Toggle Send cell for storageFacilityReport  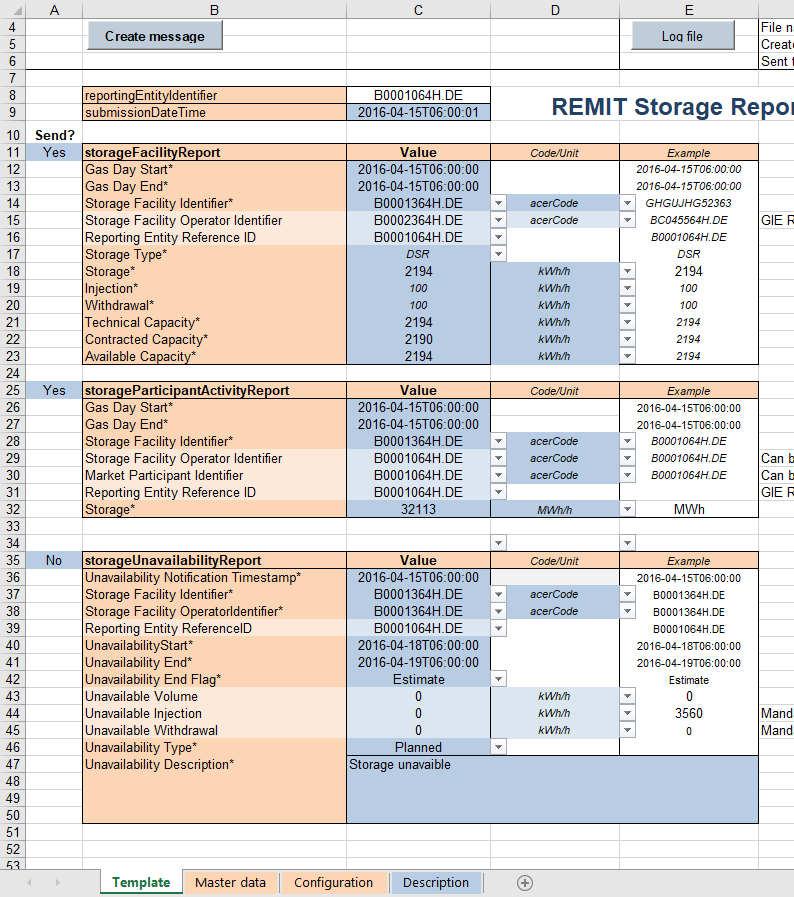(x=52, y=152)
